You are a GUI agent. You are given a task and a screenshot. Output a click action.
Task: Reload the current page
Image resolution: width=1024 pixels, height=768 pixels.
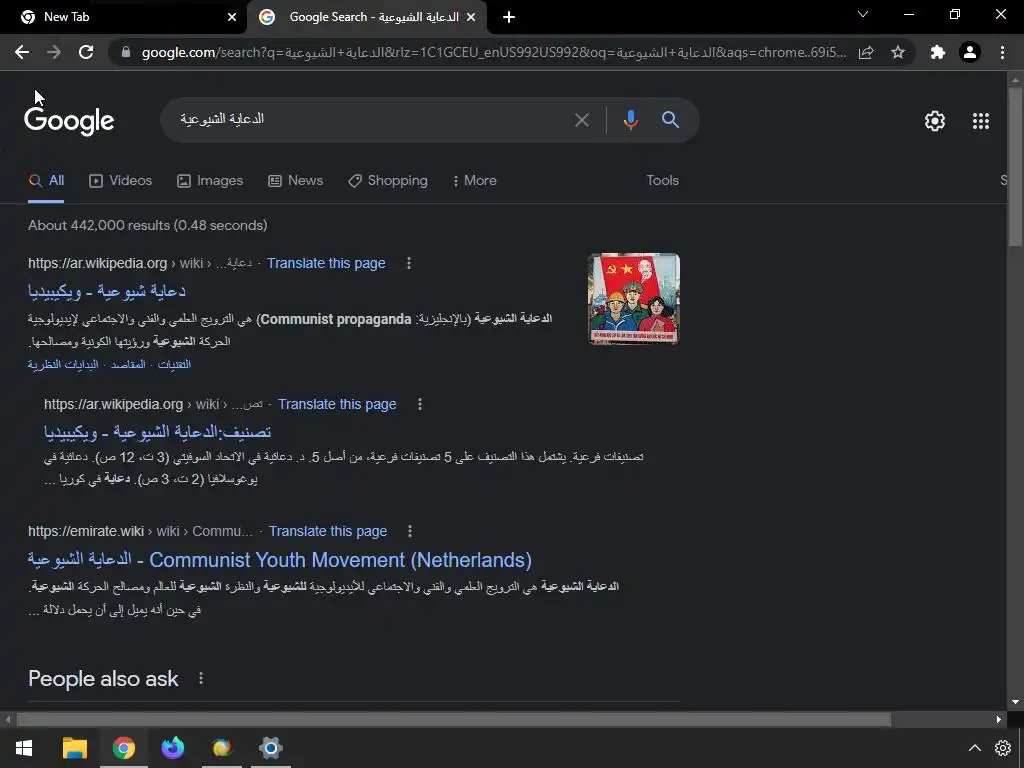[86, 52]
